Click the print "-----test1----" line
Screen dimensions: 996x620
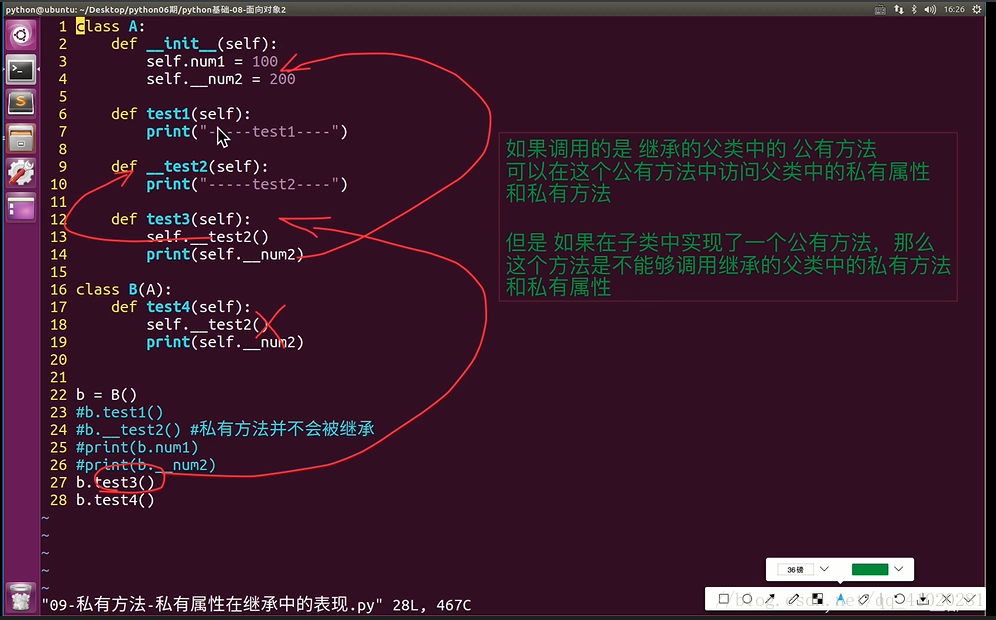point(247,131)
